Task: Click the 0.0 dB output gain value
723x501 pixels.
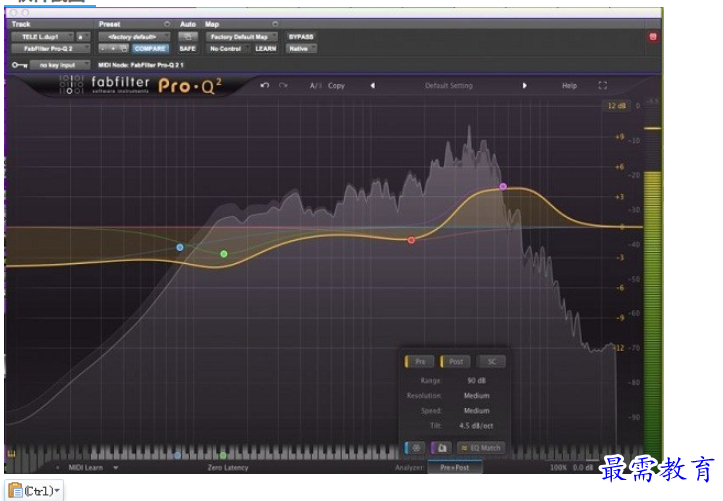Action: (x=583, y=467)
